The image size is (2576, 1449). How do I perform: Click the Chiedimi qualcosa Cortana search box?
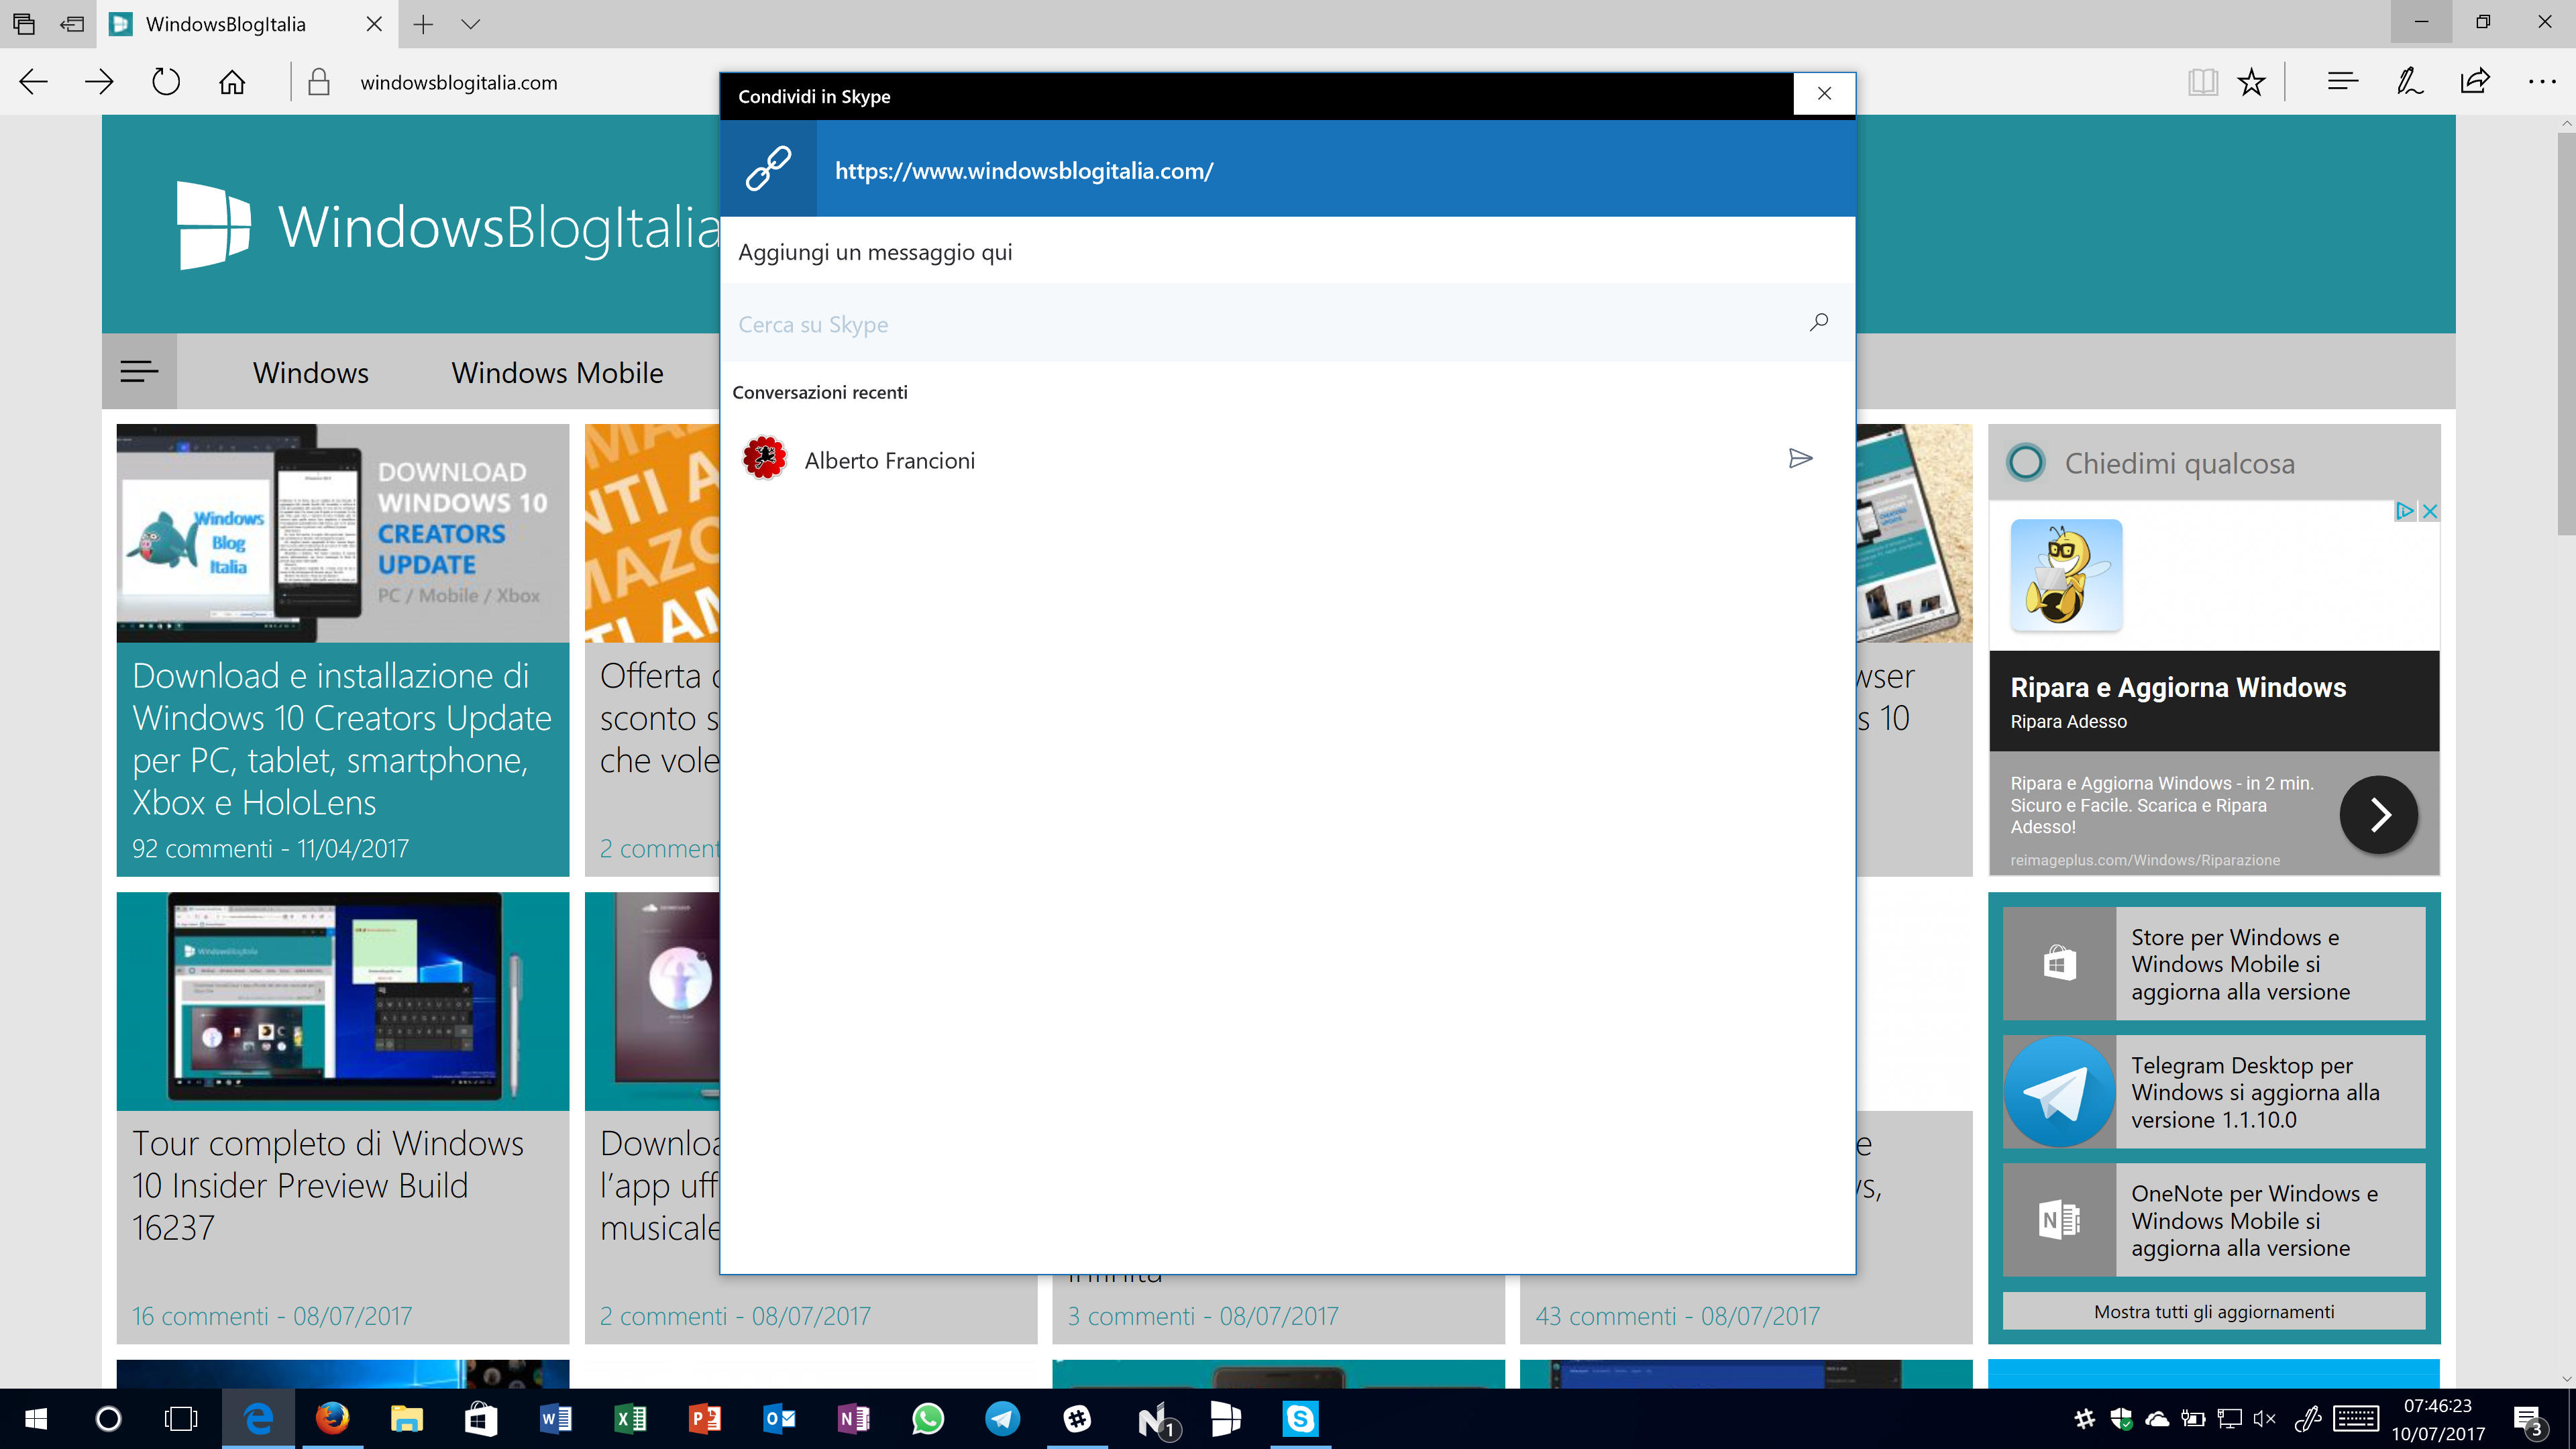click(2214, 463)
